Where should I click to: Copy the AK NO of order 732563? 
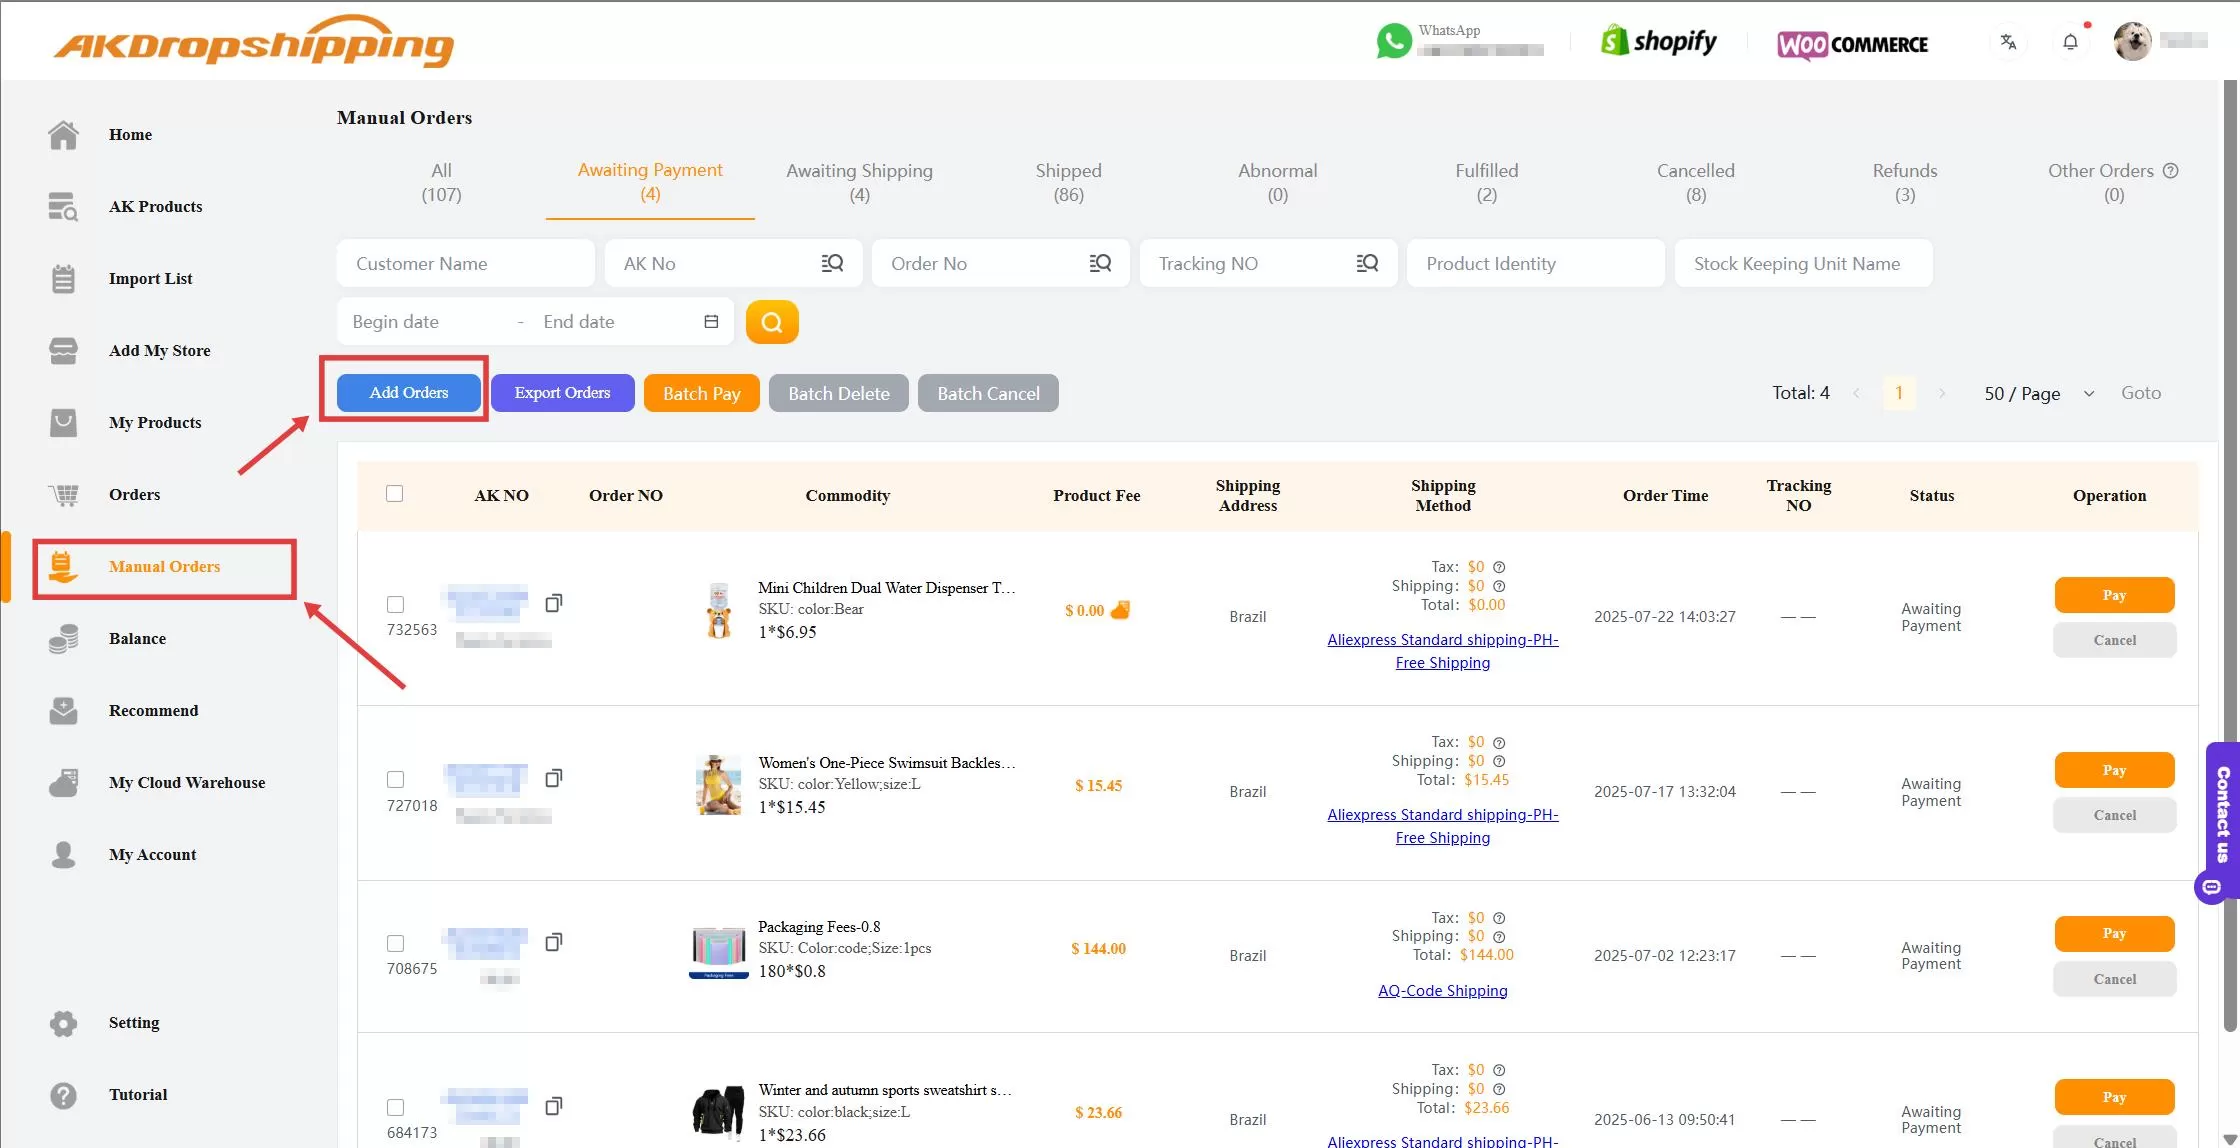tap(554, 603)
